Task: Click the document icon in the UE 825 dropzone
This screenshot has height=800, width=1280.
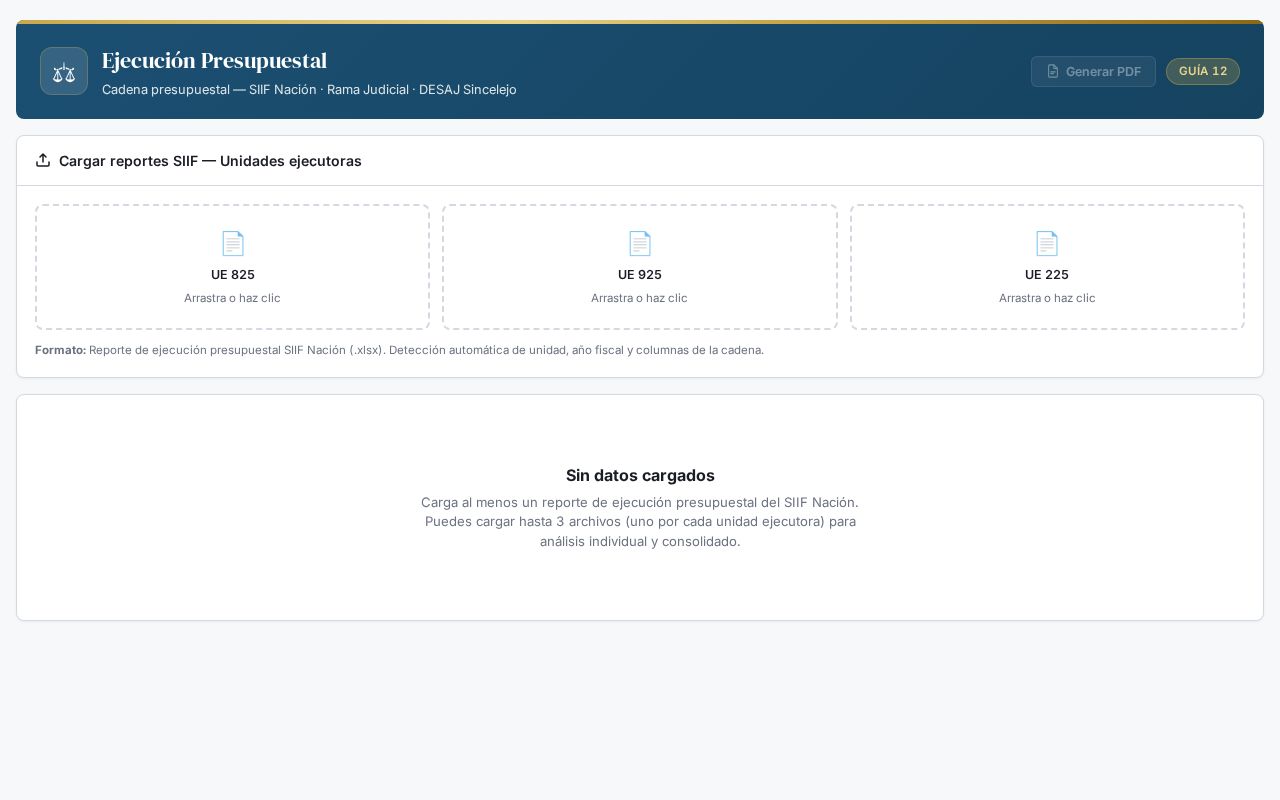Action: 233,243
